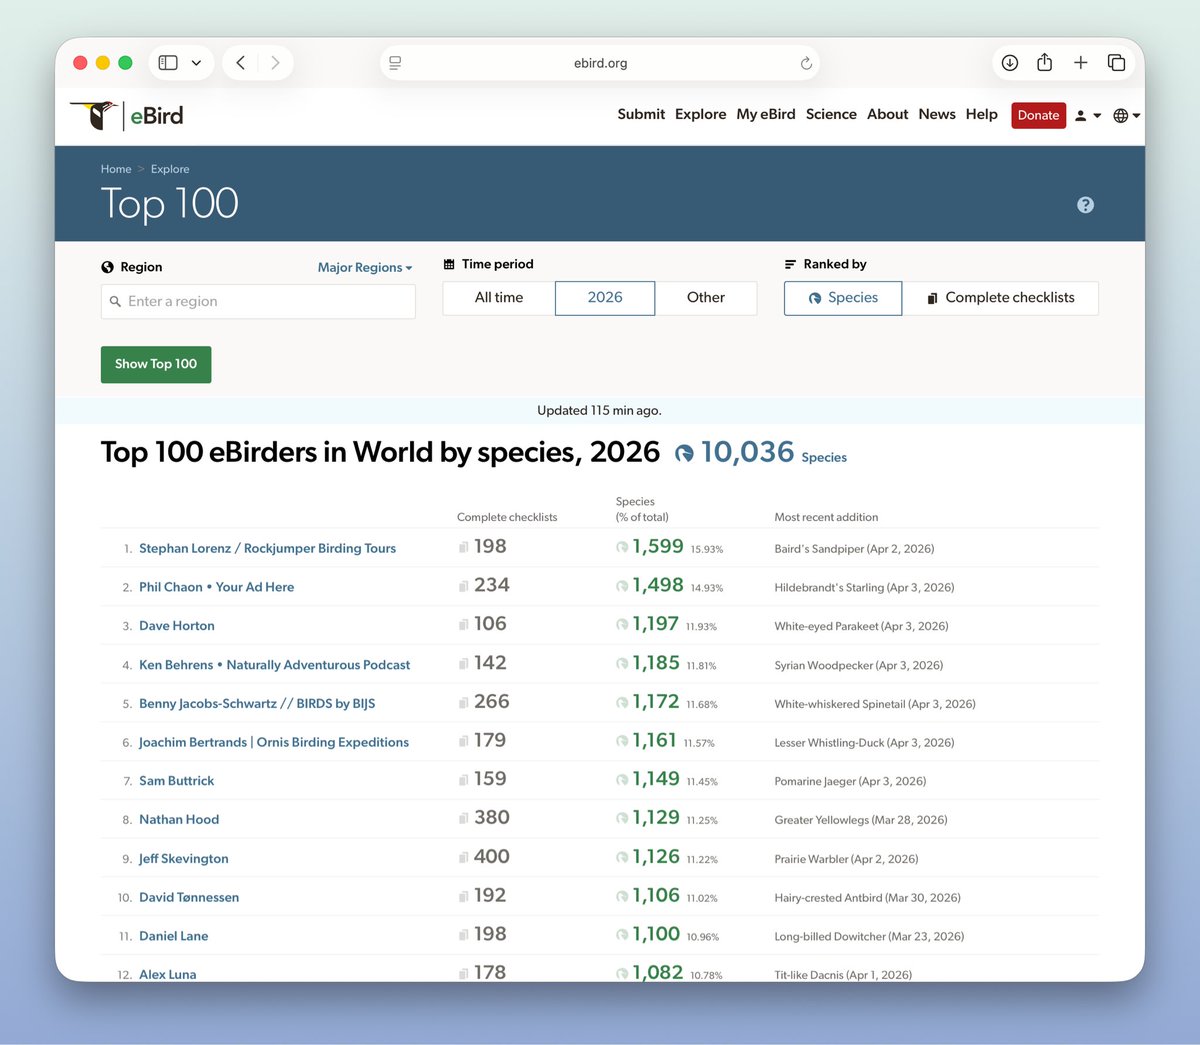The image size is (1200, 1045).
Task: Open Alex Luna profile link
Action: pos(168,974)
